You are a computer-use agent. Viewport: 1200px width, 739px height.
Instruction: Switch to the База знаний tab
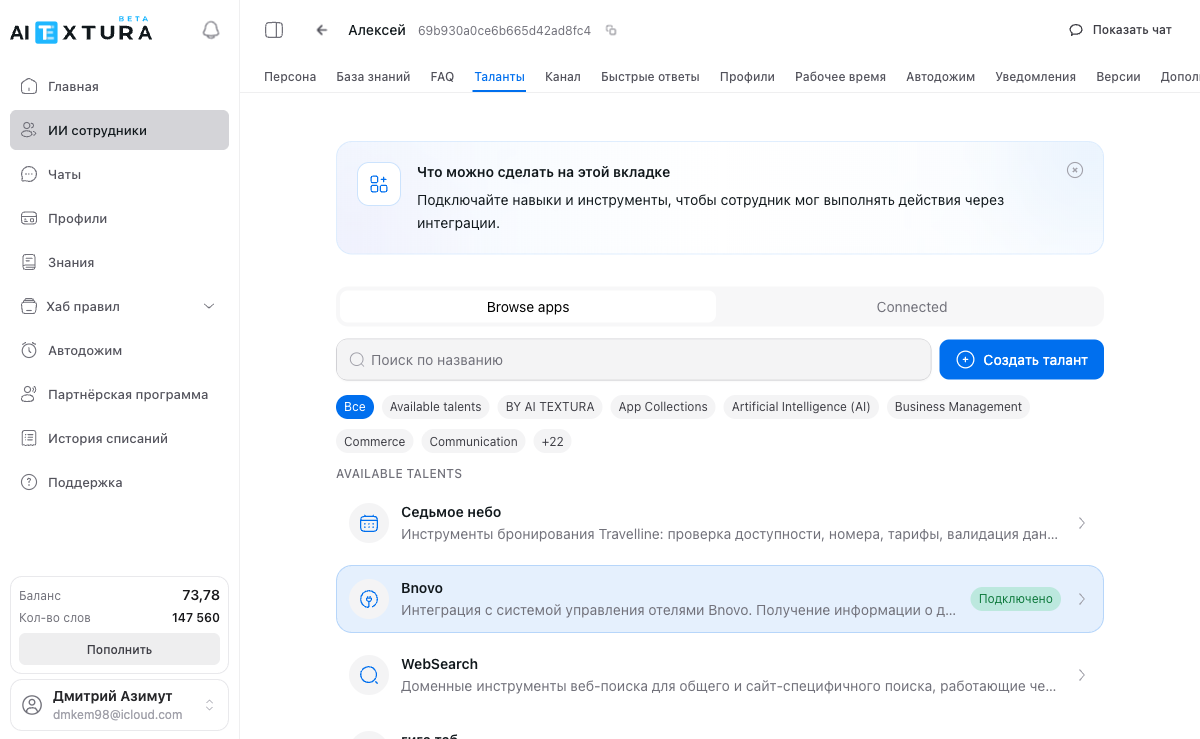click(x=373, y=76)
